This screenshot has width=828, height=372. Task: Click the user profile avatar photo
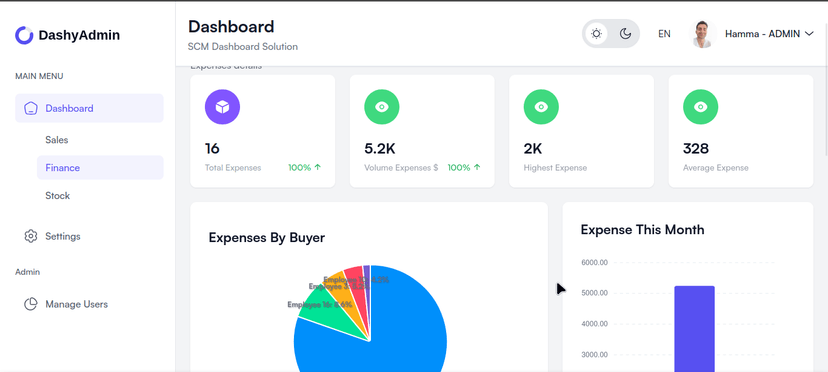703,34
